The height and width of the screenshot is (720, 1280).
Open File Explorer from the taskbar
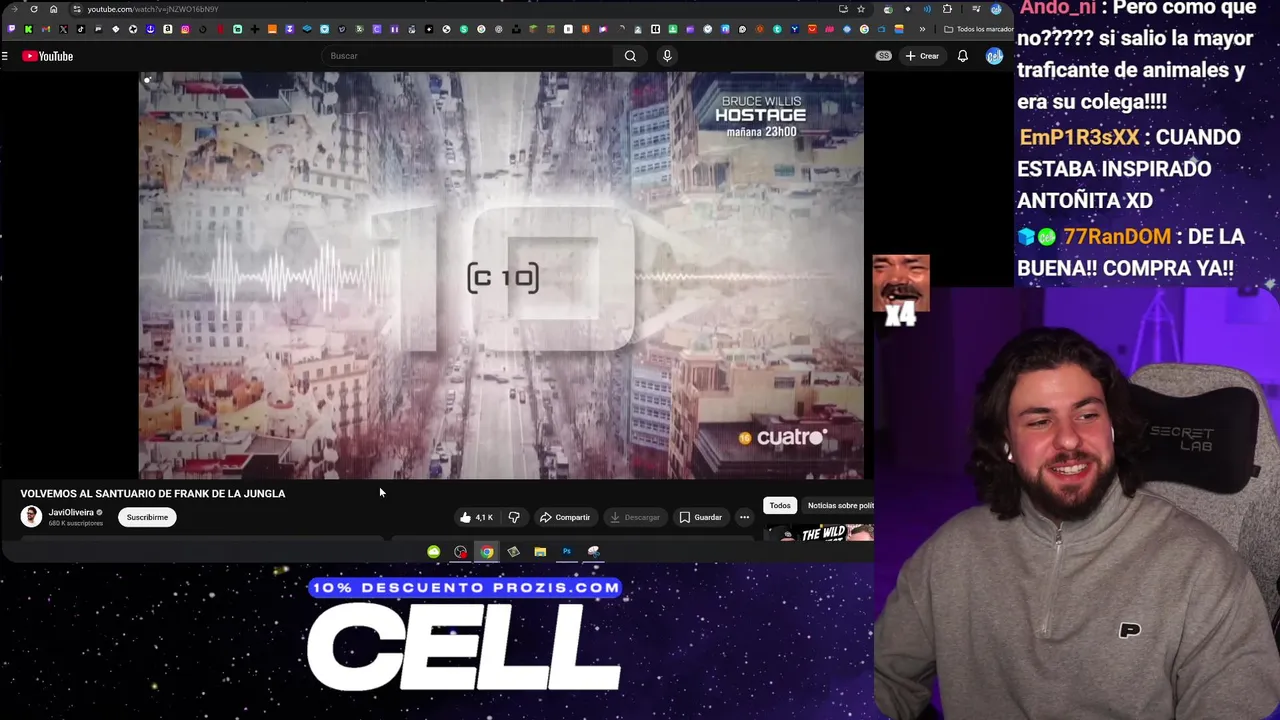coord(540,551)
